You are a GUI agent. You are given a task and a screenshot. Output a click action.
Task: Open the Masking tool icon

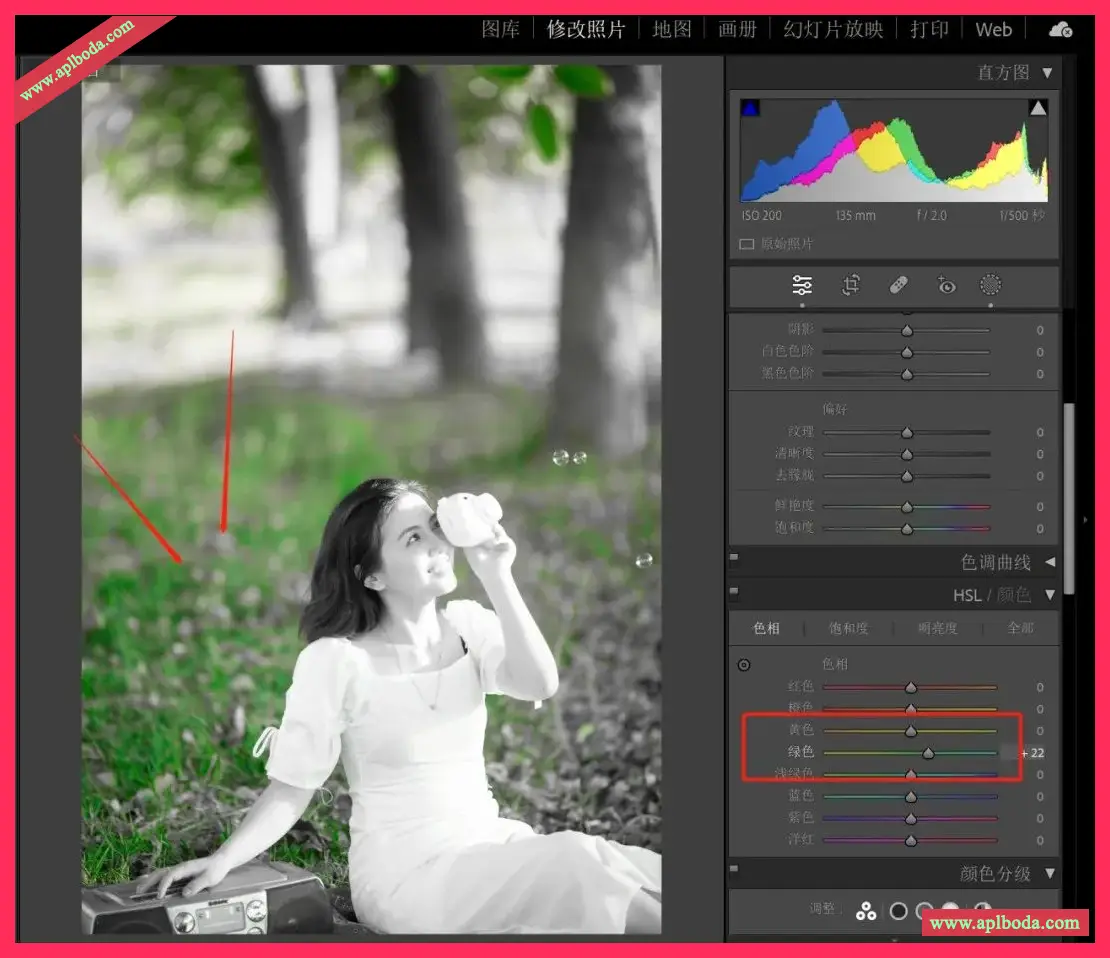click(x=991, y=286)
